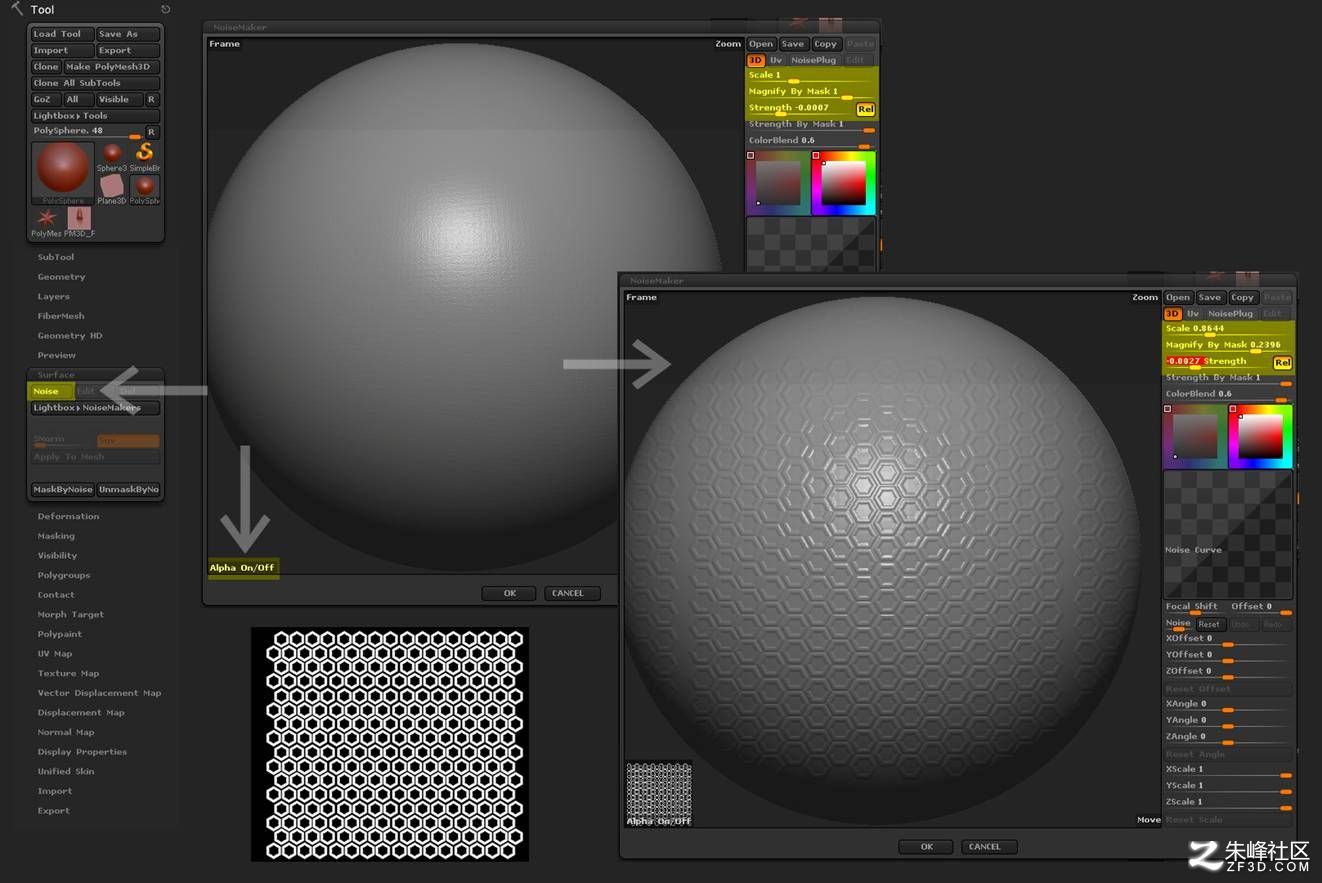Click the rainbow color picker in front NoiseMaker
Viewport: 1322px width, 883px height.
[1260, 436]
